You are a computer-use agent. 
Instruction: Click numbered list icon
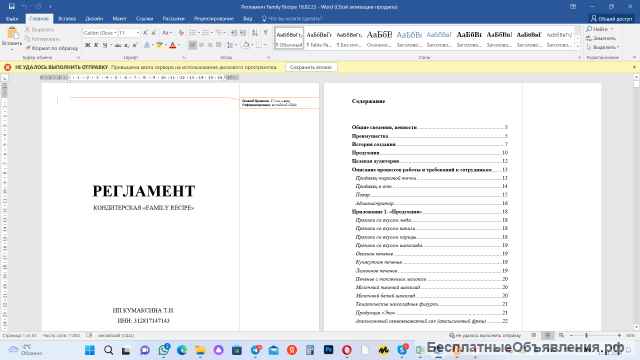[206, 33]
